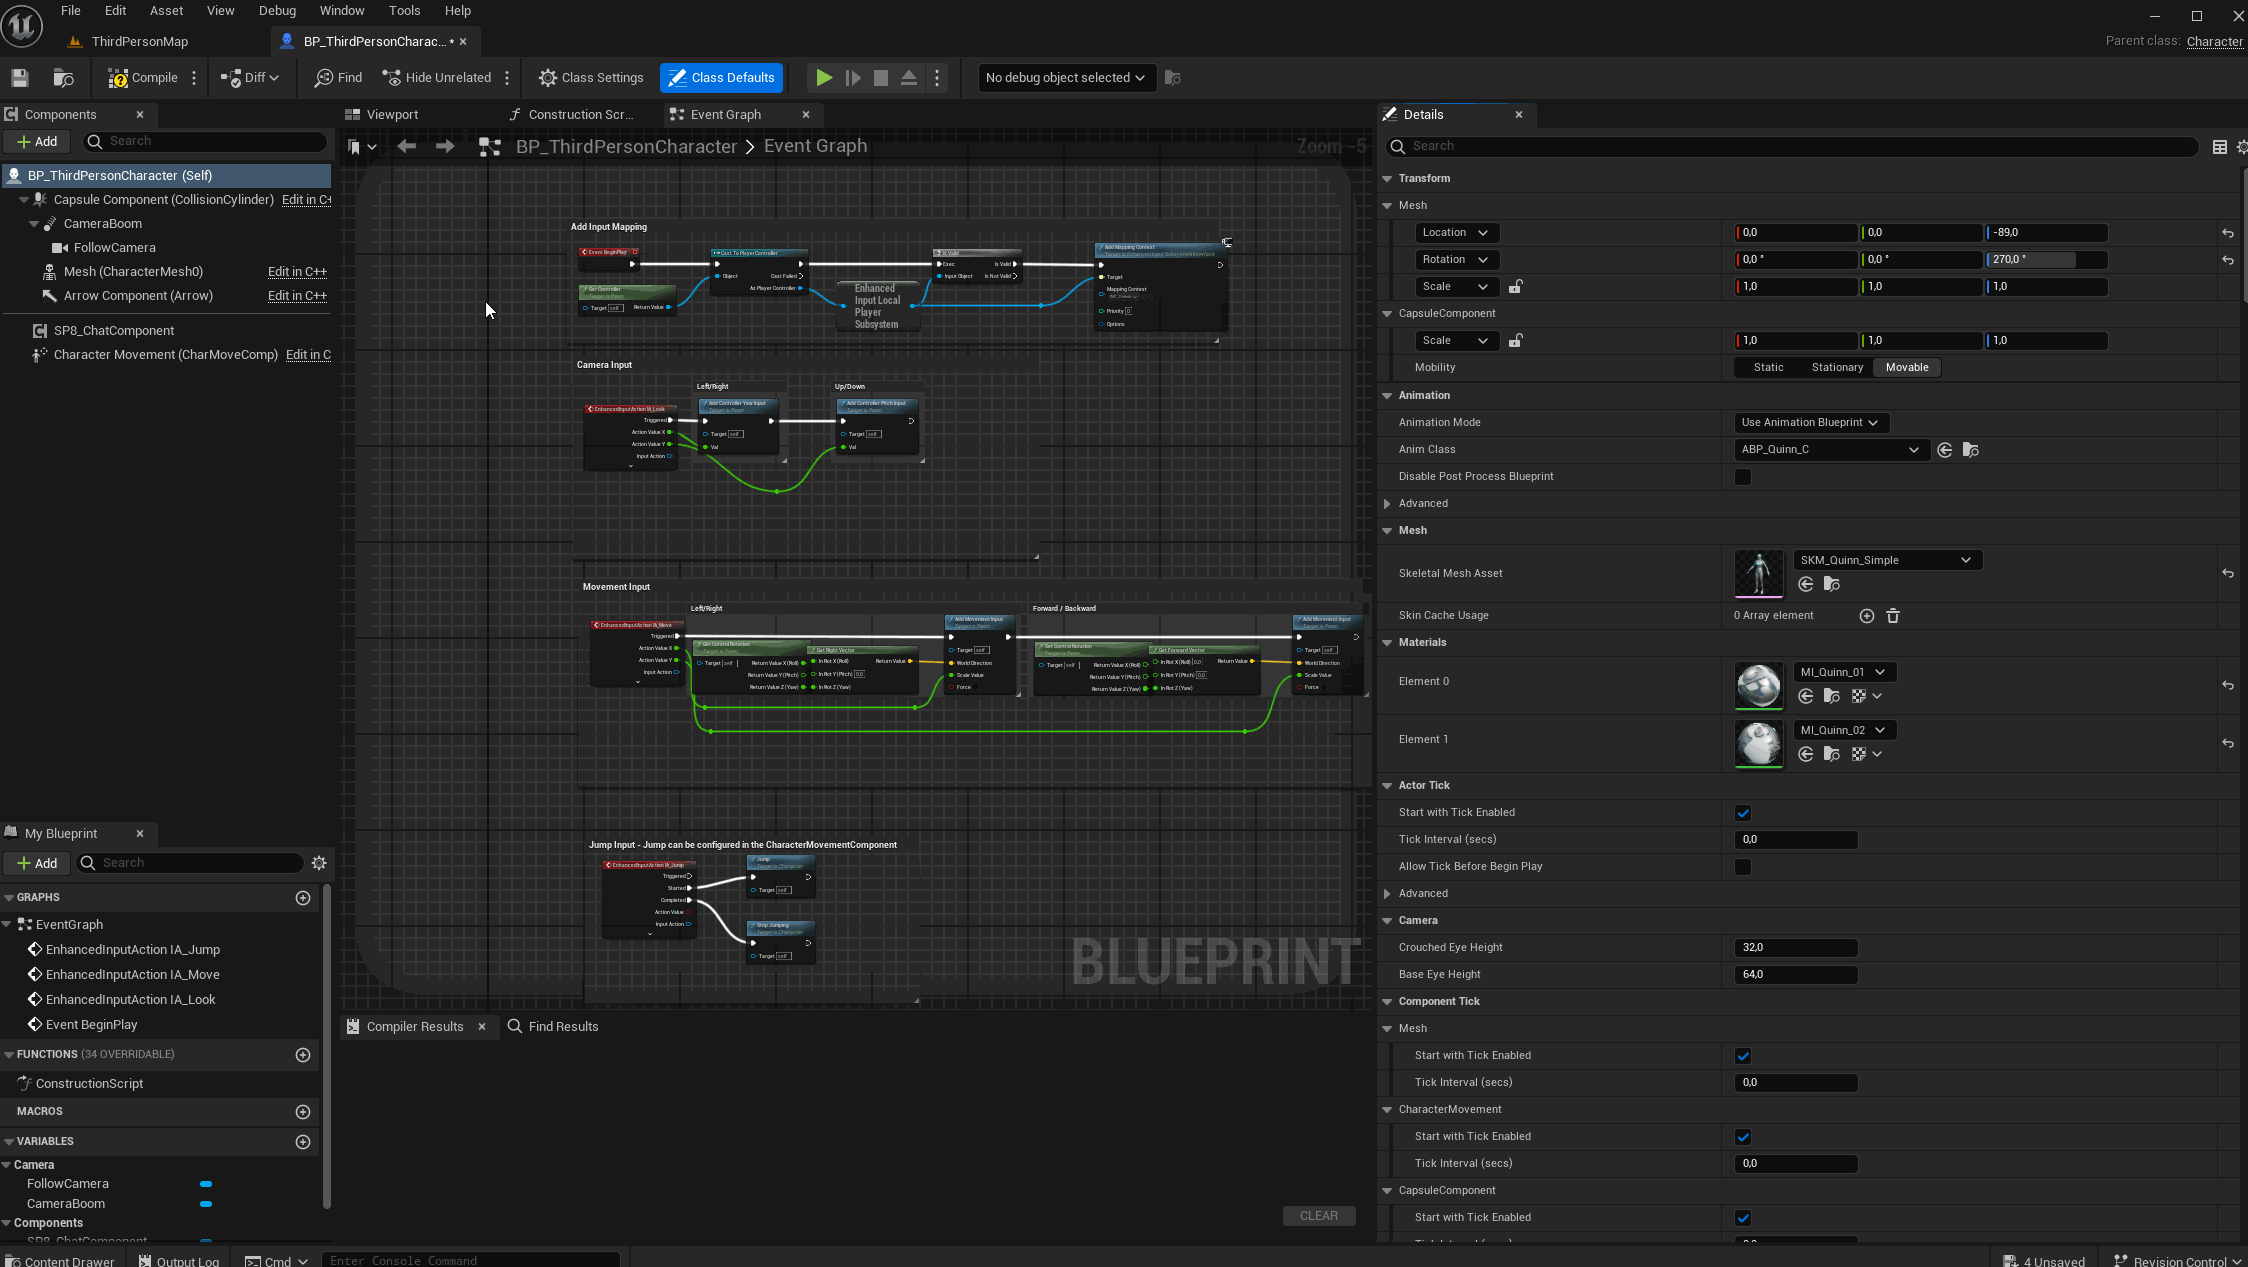Toggle the Scale lock icon under Mesh

point(1515,287)
